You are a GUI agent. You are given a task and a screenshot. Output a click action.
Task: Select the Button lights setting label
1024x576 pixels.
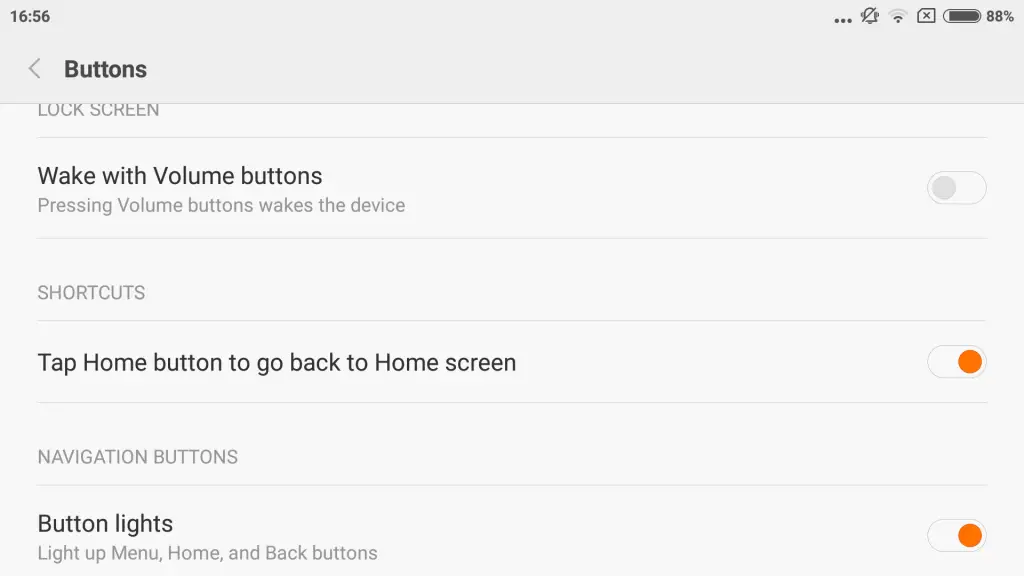pyautogui.click(x=105, y=524)
